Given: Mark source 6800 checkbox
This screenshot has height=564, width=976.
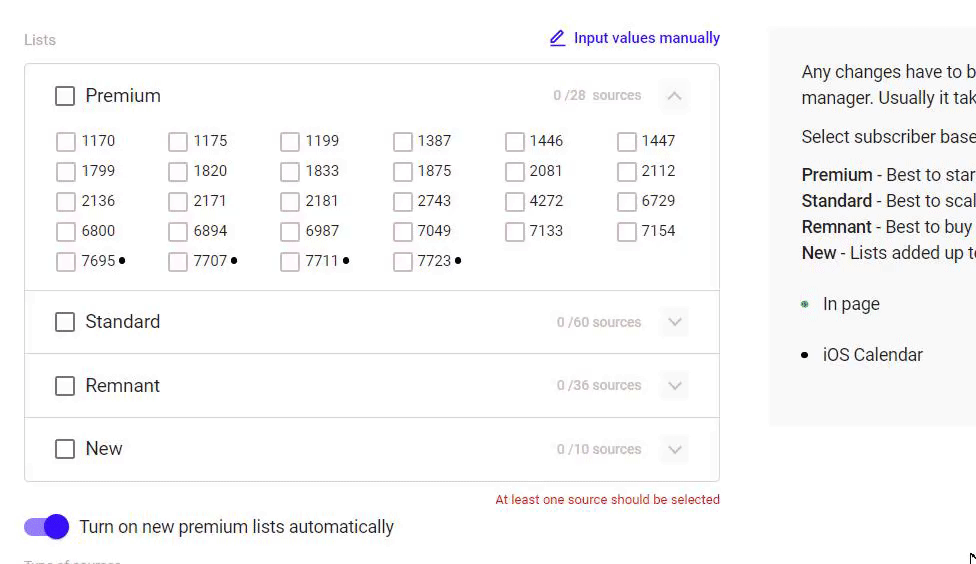Looking at the screenshot, I should pyautogui.click(x=65, y=232).
